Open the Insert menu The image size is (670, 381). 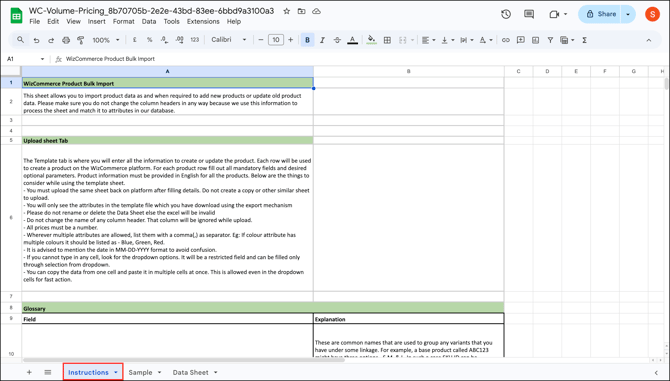(x=97, y=21)
